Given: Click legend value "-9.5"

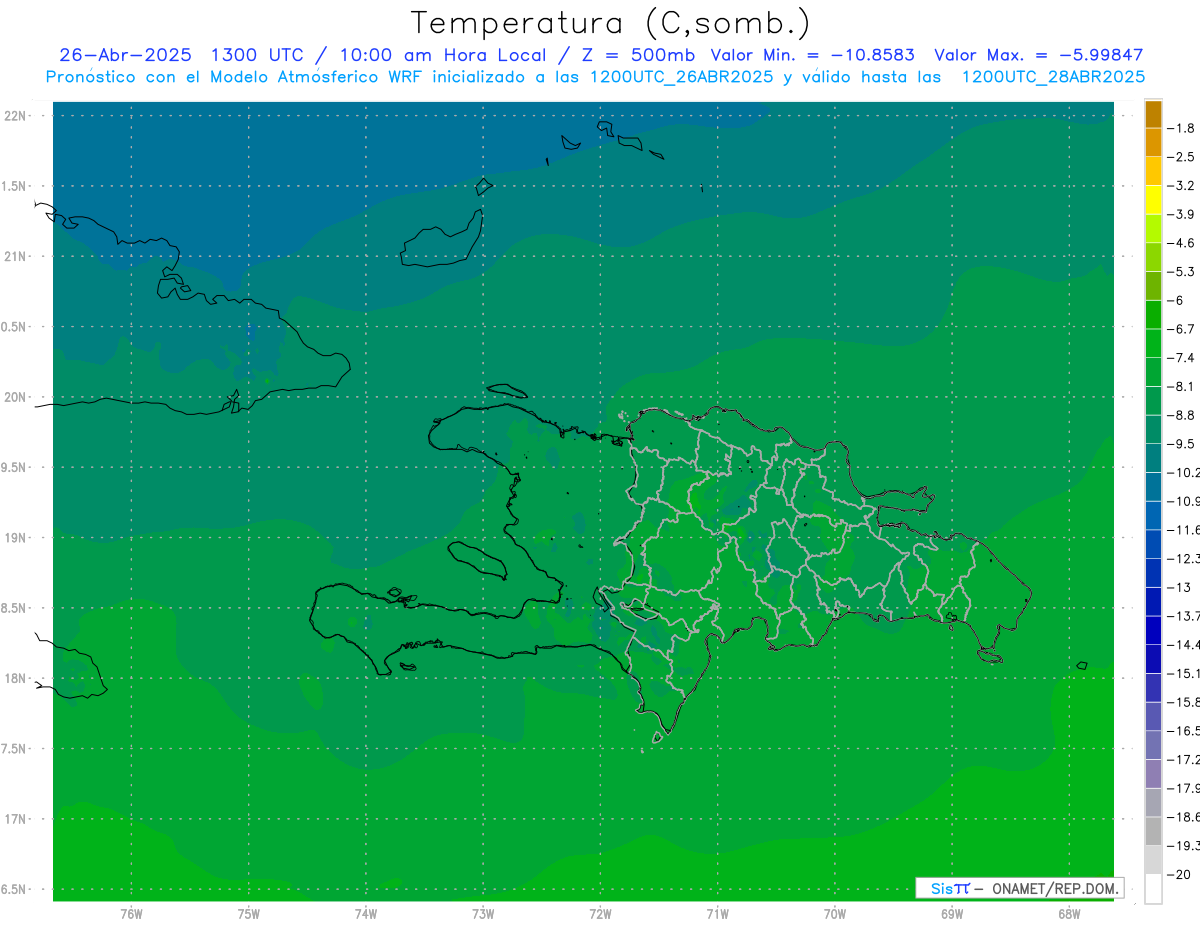Looking at the screenshot, I should pyautogui.click(x=1182, y=443).
